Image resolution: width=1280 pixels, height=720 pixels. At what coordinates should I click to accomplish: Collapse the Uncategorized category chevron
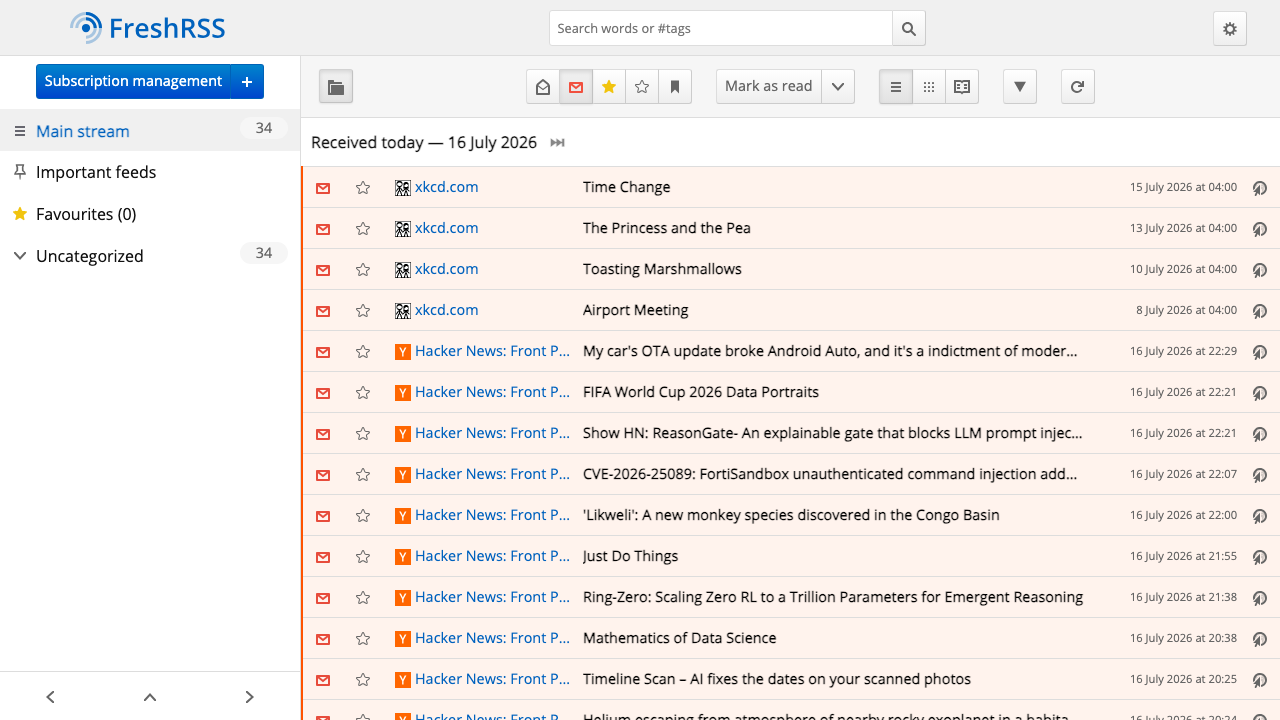click(19, 256)
